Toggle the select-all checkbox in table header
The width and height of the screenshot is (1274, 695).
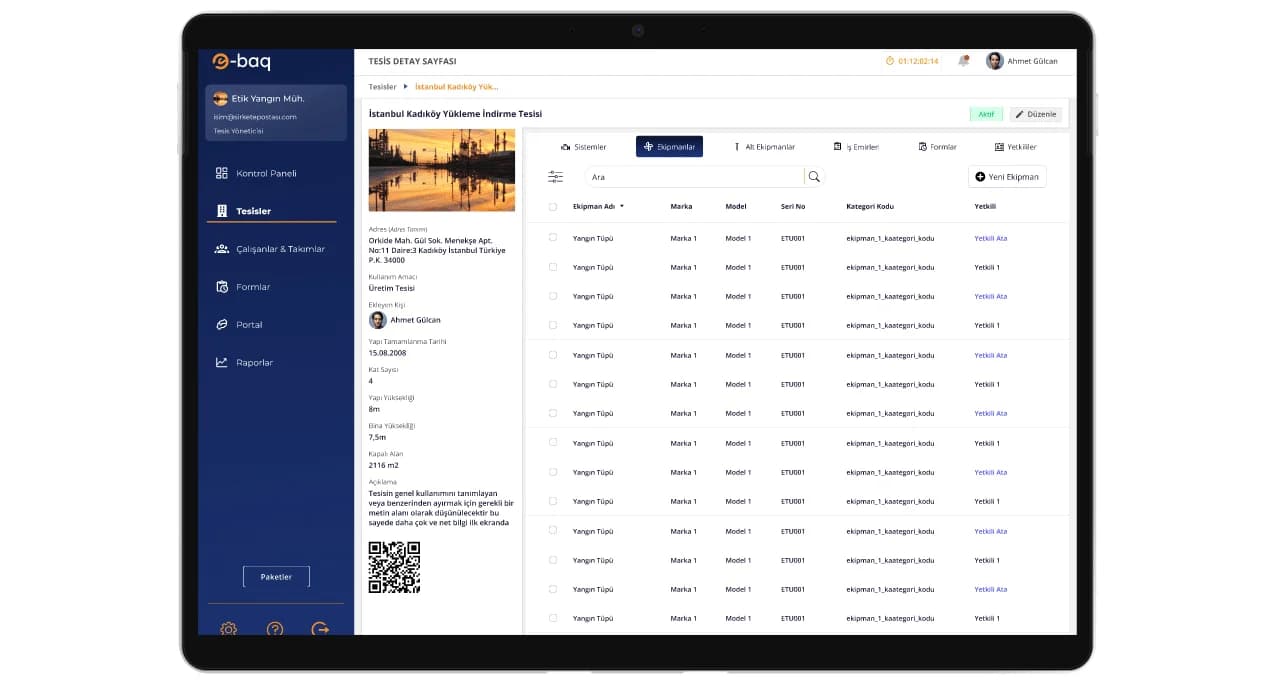tap(553, 207)
